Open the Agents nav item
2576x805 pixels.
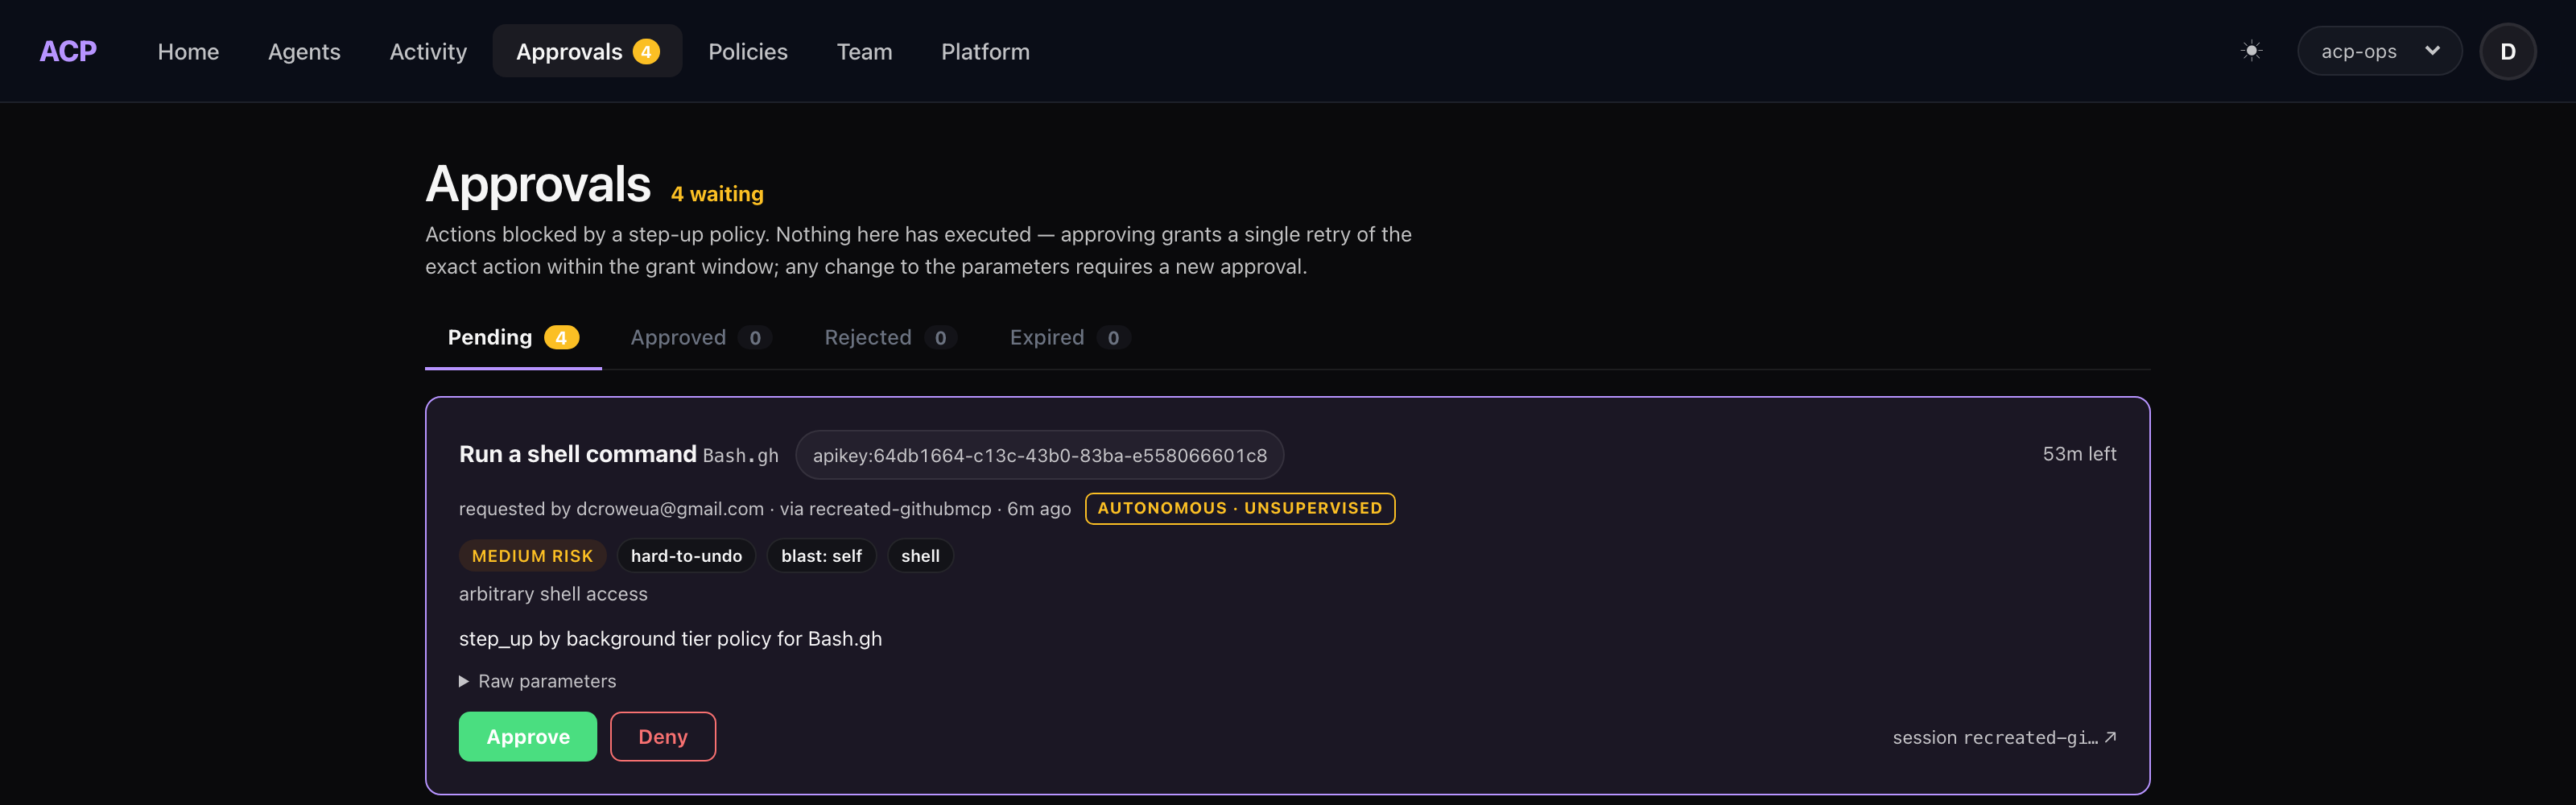tap(304, 51)
